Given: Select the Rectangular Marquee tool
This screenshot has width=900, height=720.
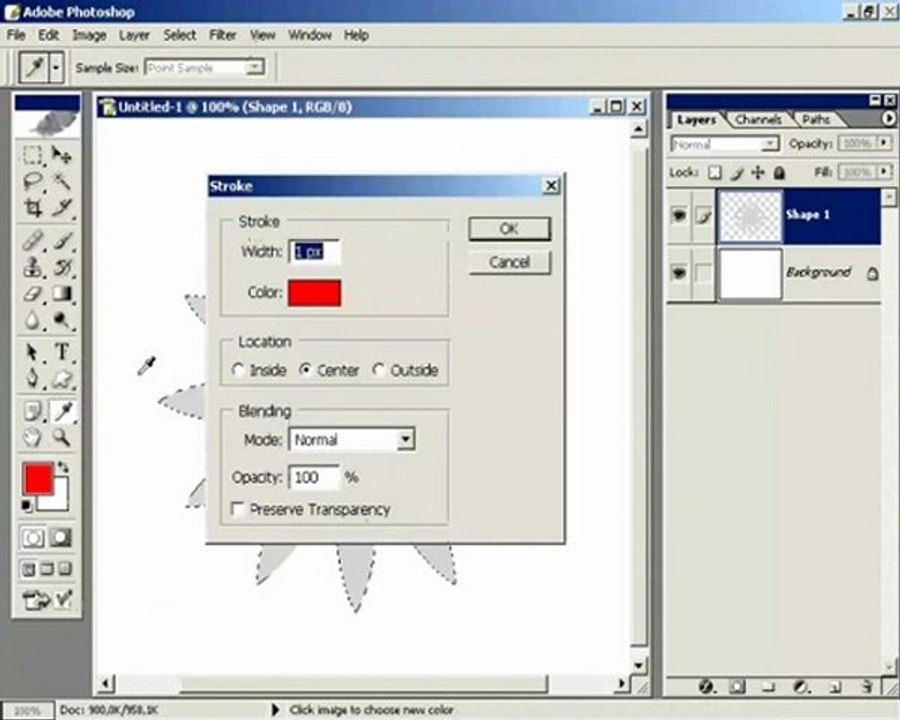Looking at the screenshot, I should (x=32, y=155).
